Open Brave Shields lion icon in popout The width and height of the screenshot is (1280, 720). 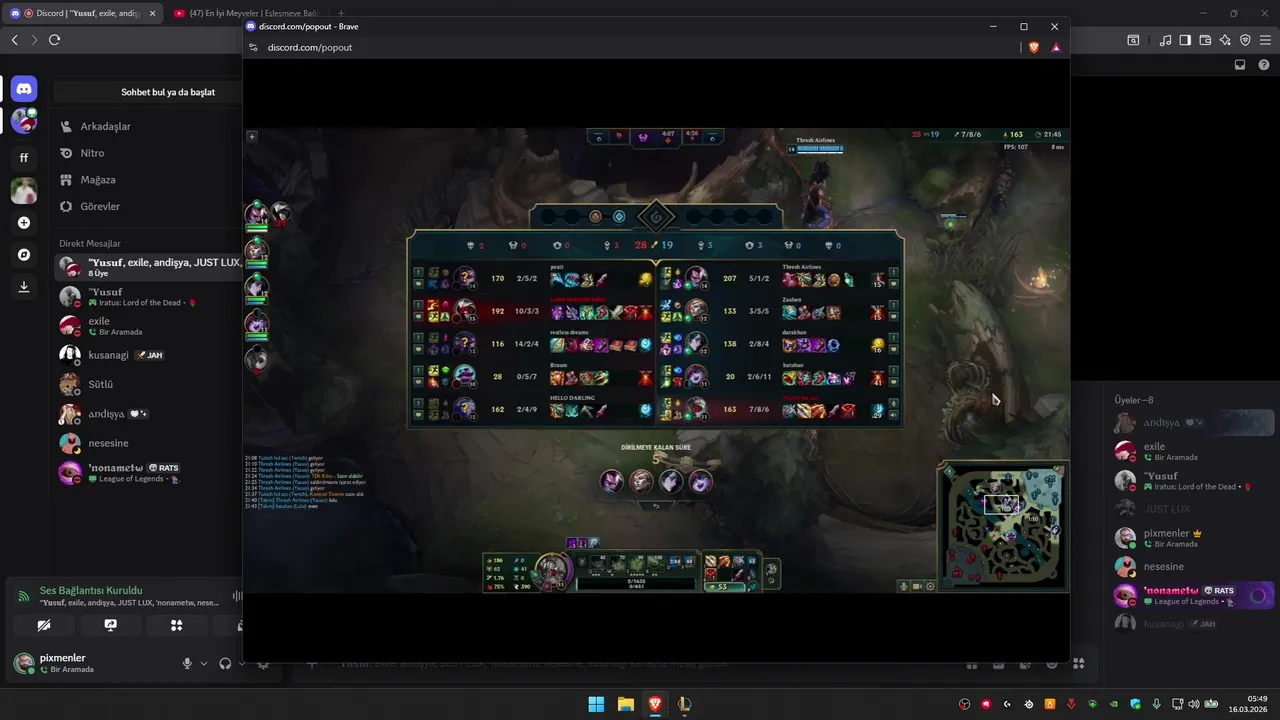1034,47
